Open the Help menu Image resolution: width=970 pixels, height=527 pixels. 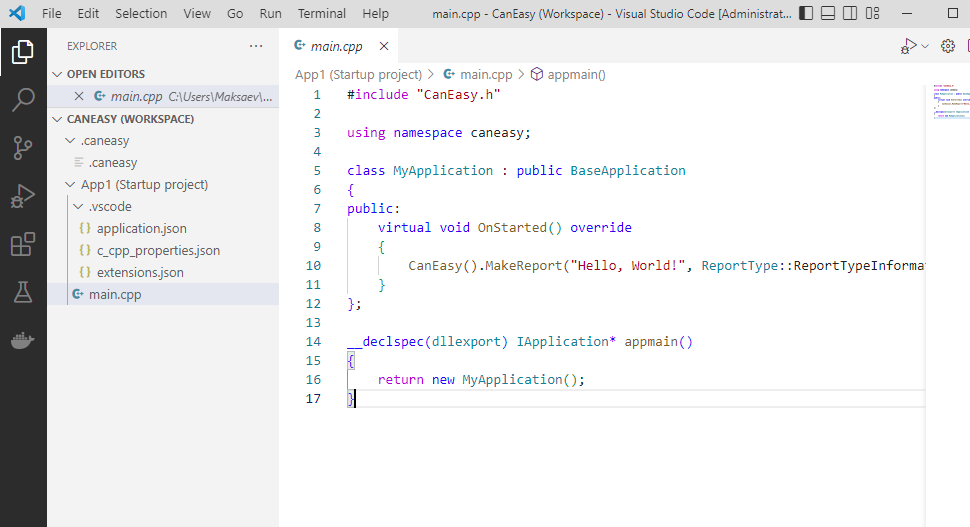tap(376, 14)
